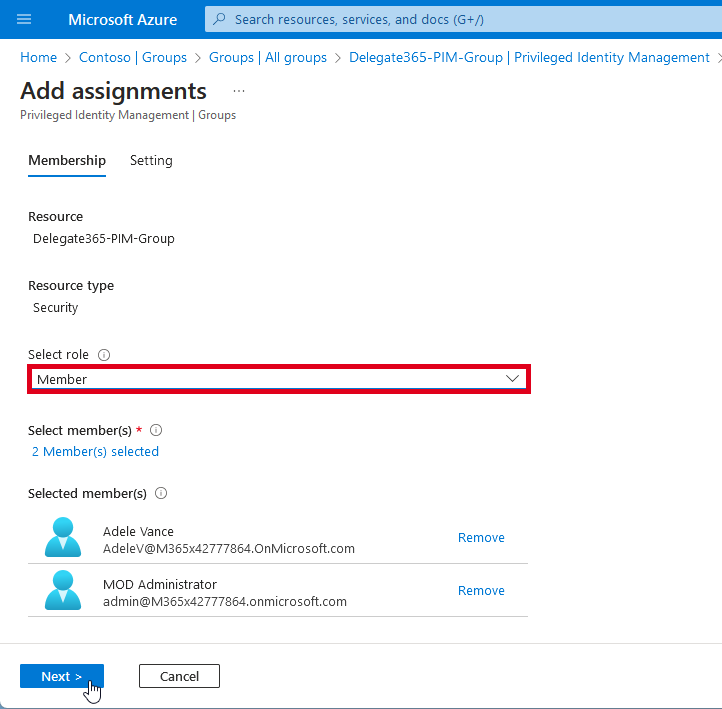Screen dimensions: 722x709
Task: Show info tooltip for Select role
Action: click(x=104, y=355)
